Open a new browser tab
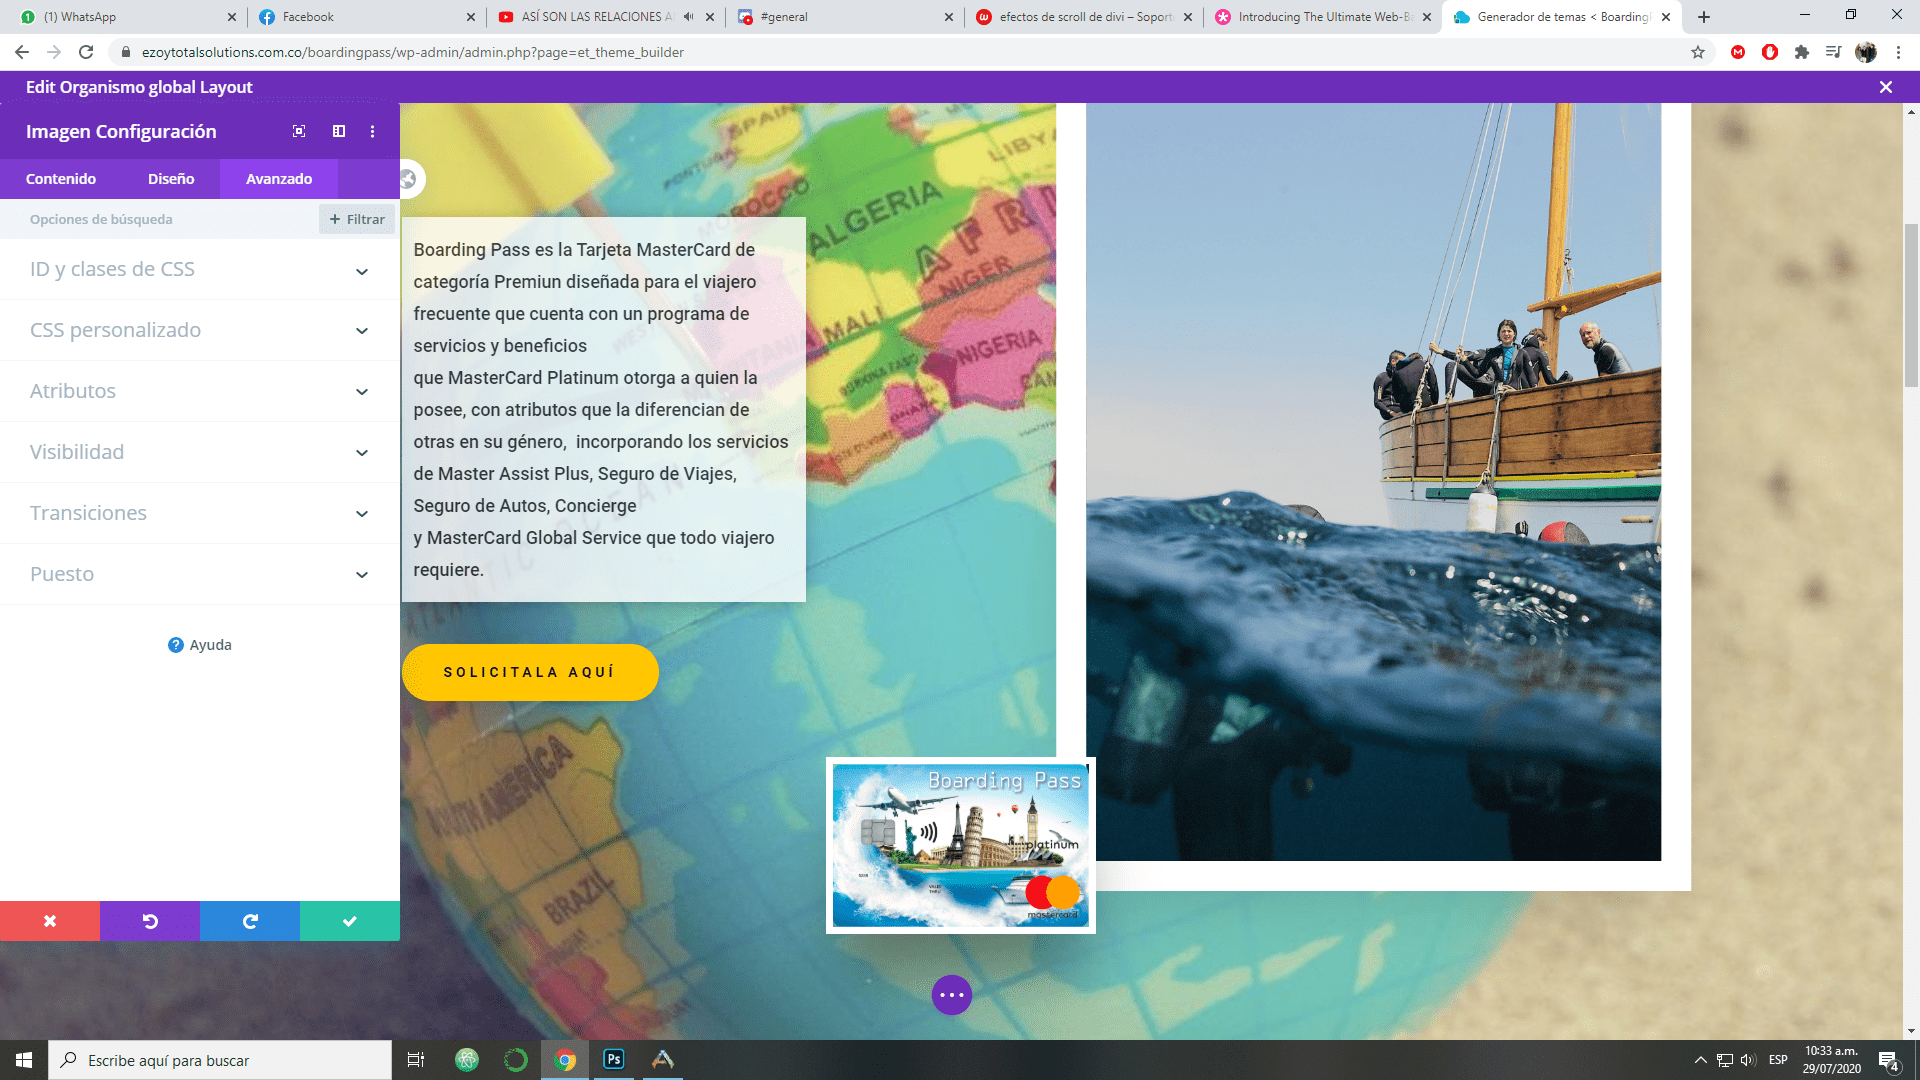 (x=1704, y=17)
